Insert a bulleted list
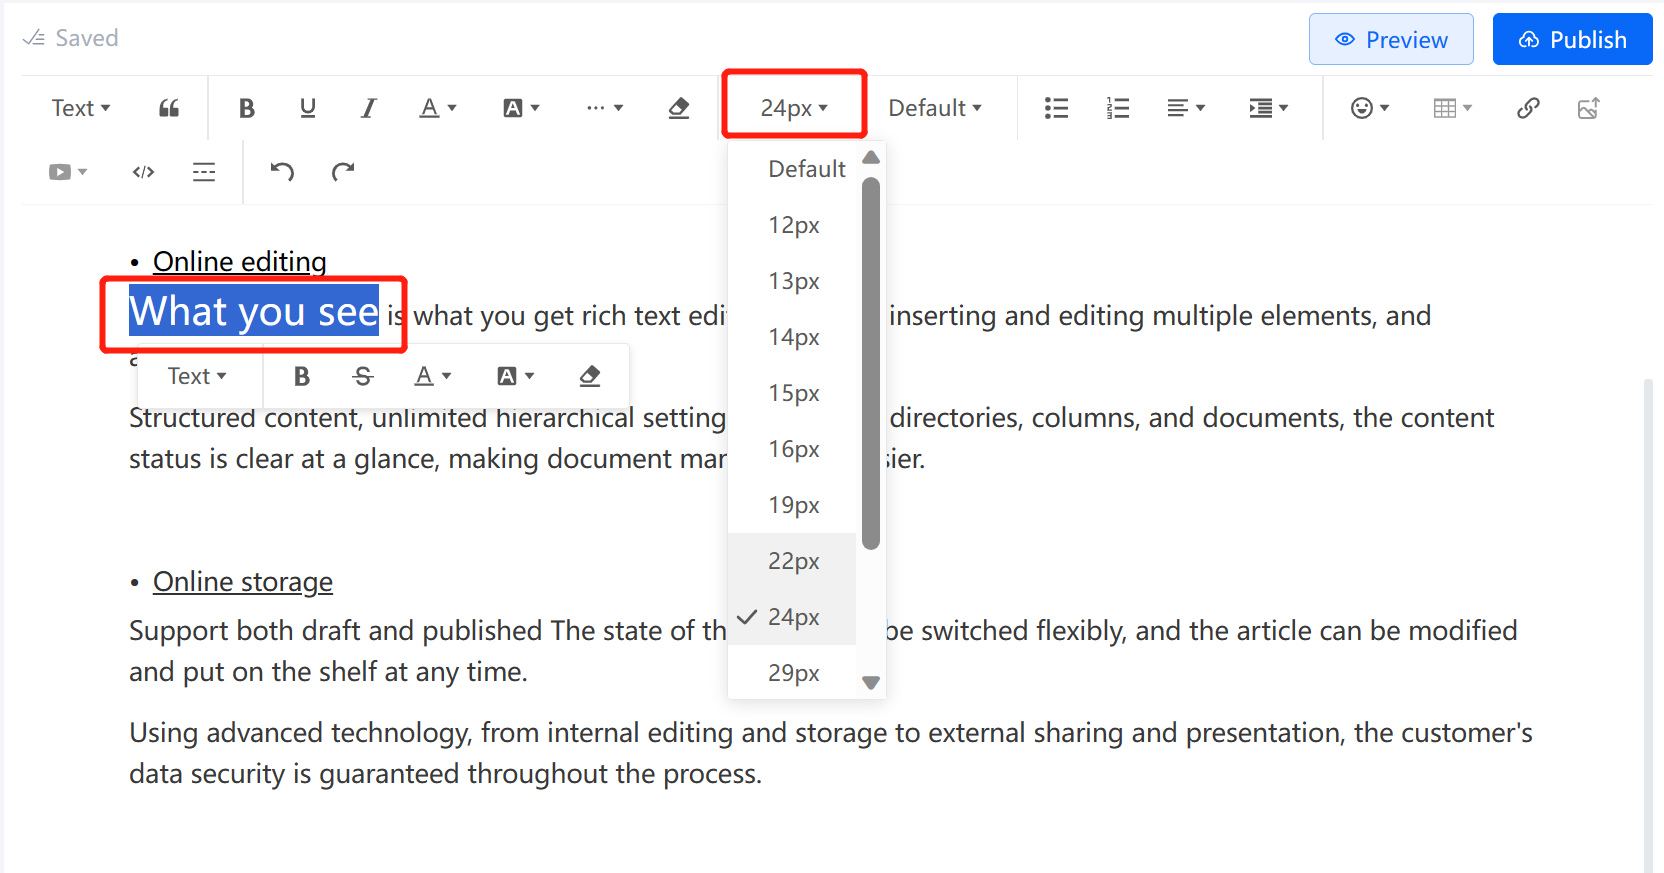The width and height of the screenshot is (1664, 873). click(x=1056, y=108)
